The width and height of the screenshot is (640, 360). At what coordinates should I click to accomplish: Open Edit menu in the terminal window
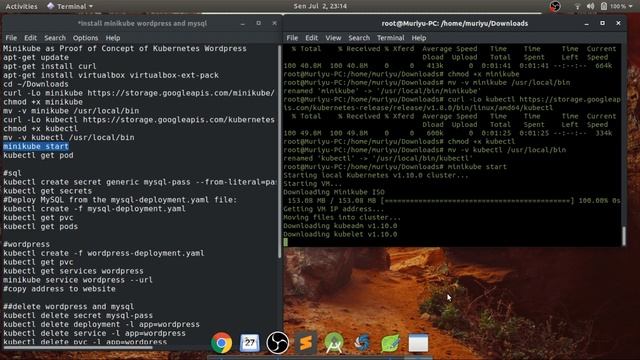pyautogui.click(x=311, y=38)
